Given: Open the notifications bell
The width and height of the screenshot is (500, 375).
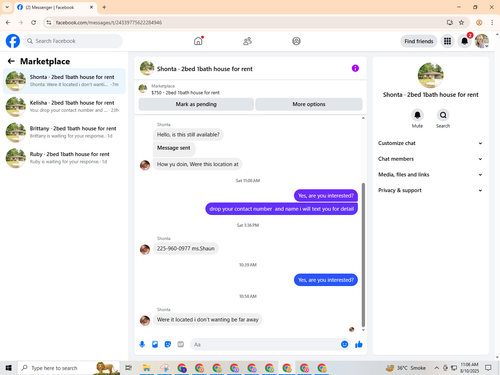Looking at the screenshot, I should (464, 41).
